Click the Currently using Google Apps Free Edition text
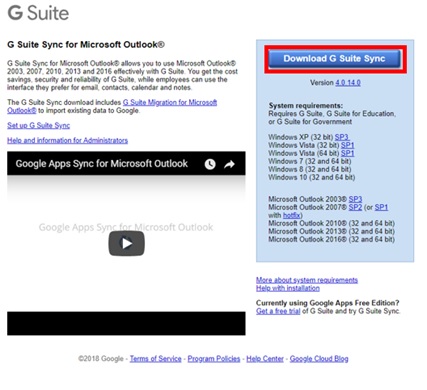427x390 pixels. (328, 303)
